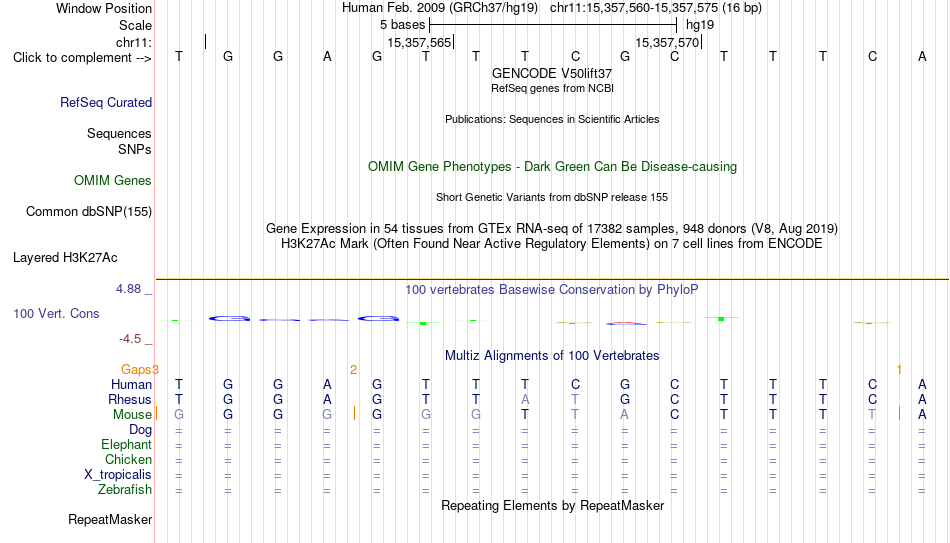Image resolution: width=950 pixels, height=543 pixels.
Task: Click 'RefSeq genes from NCBI' track title
Action: [x=553, y=88]
